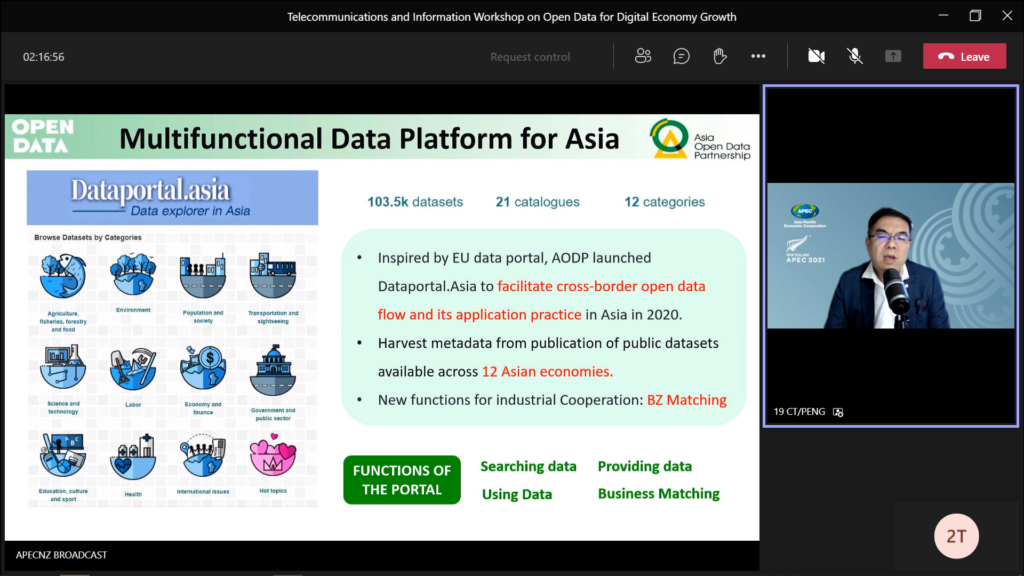Screen dimensions: 1024x576
Task: Click the '103.5k datasets' statistic
Action: click(x=415, y=202)
